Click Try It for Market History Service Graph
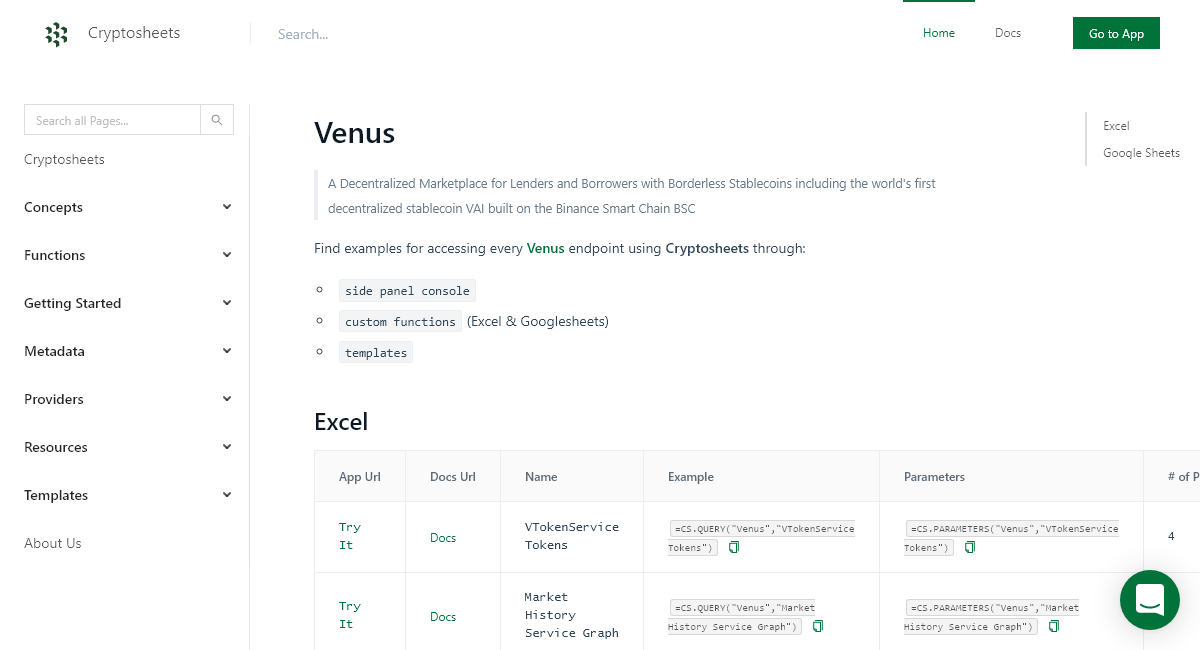 [x=349, y=615]
